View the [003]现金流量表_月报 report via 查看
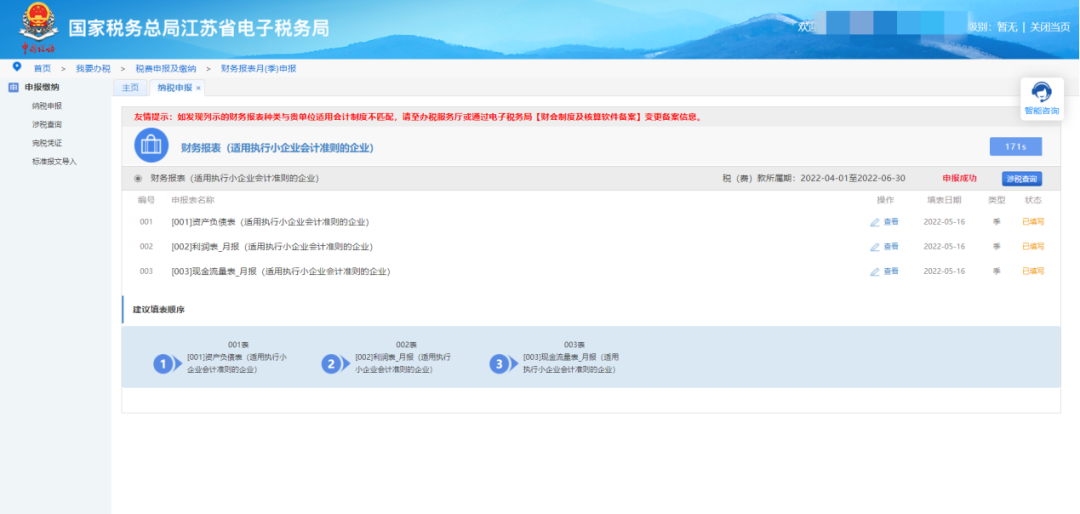 click(x=884, y=271)
